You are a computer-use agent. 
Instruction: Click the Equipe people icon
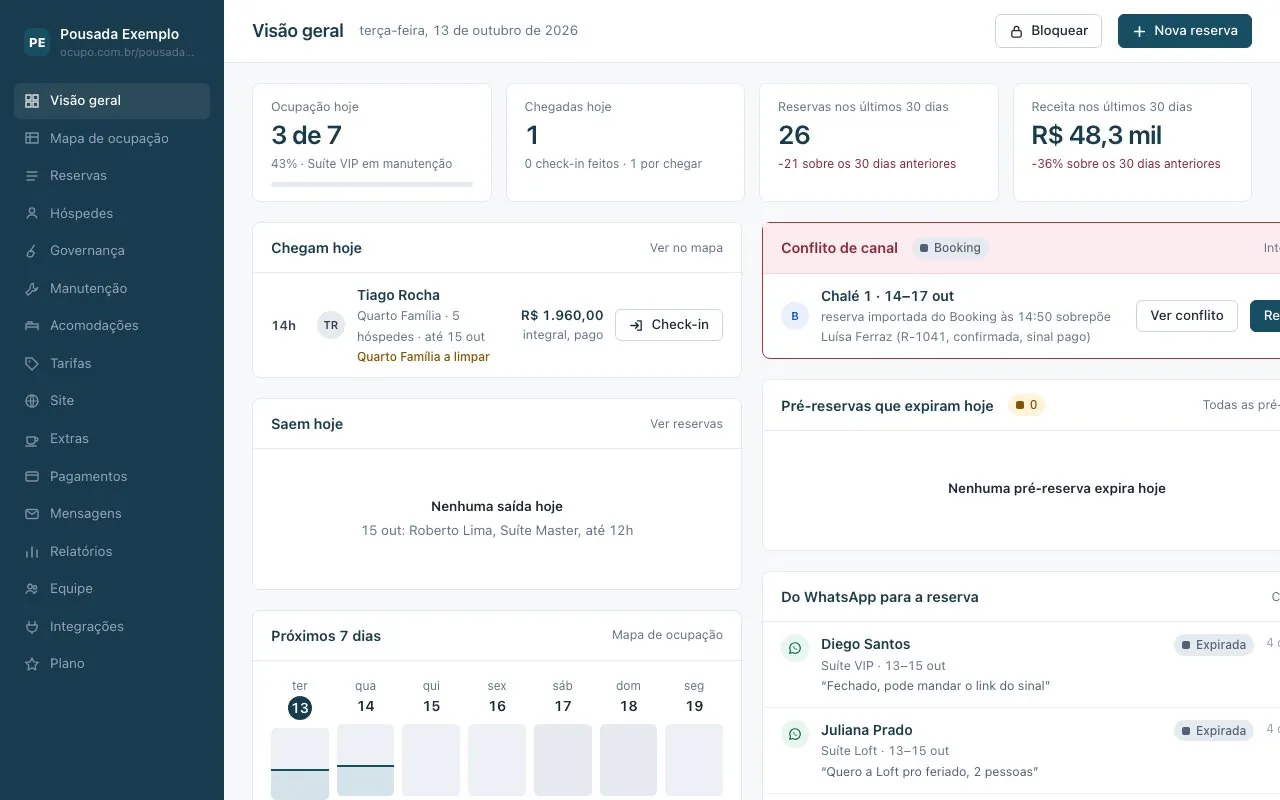click(x=32, y=589)
